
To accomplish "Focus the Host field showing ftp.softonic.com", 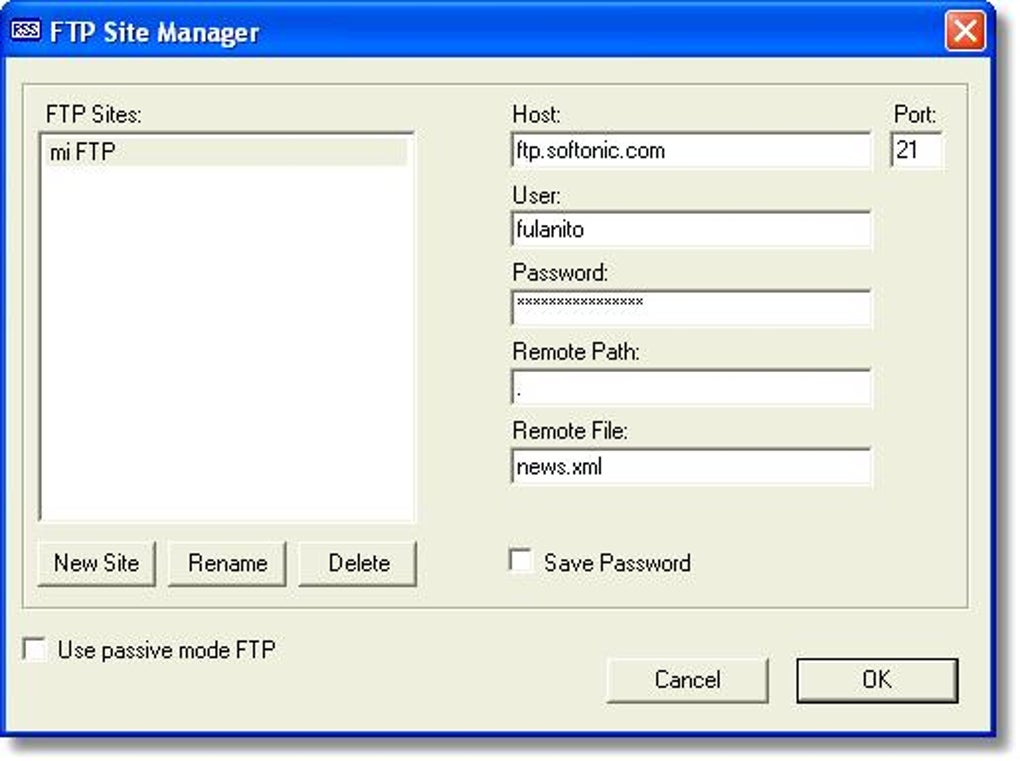I will [x=691, y=151].
